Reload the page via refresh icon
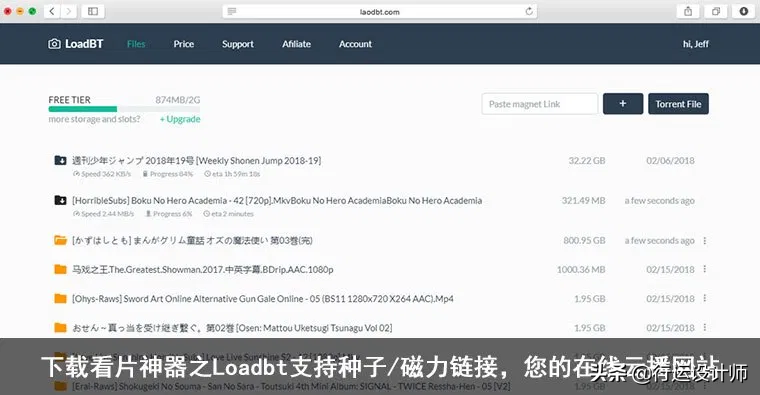The height and width of the screenshot is (395, 760). tap(529, 11)
